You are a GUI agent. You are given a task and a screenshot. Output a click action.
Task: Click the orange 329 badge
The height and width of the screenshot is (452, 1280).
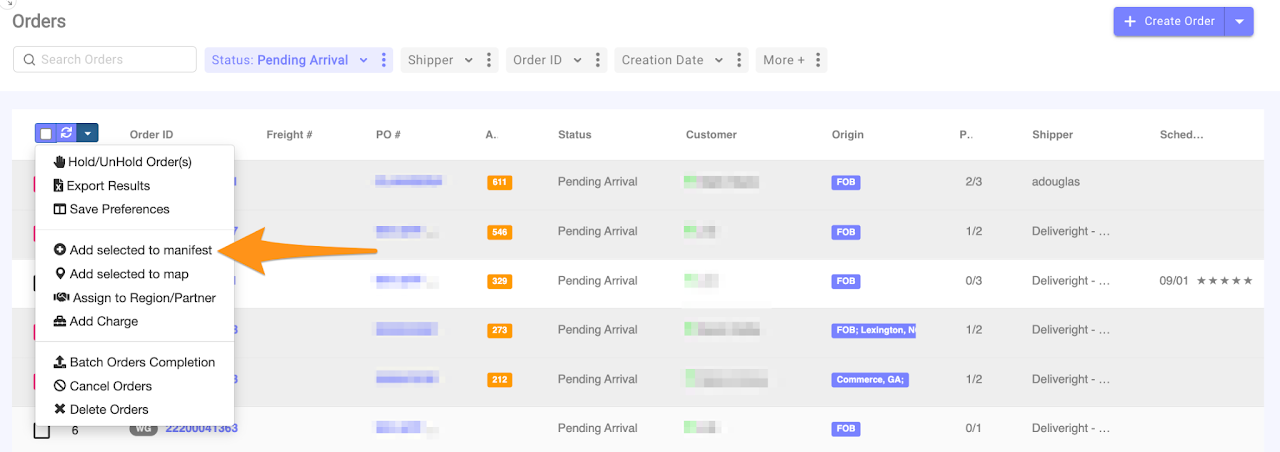coord(499,281)
